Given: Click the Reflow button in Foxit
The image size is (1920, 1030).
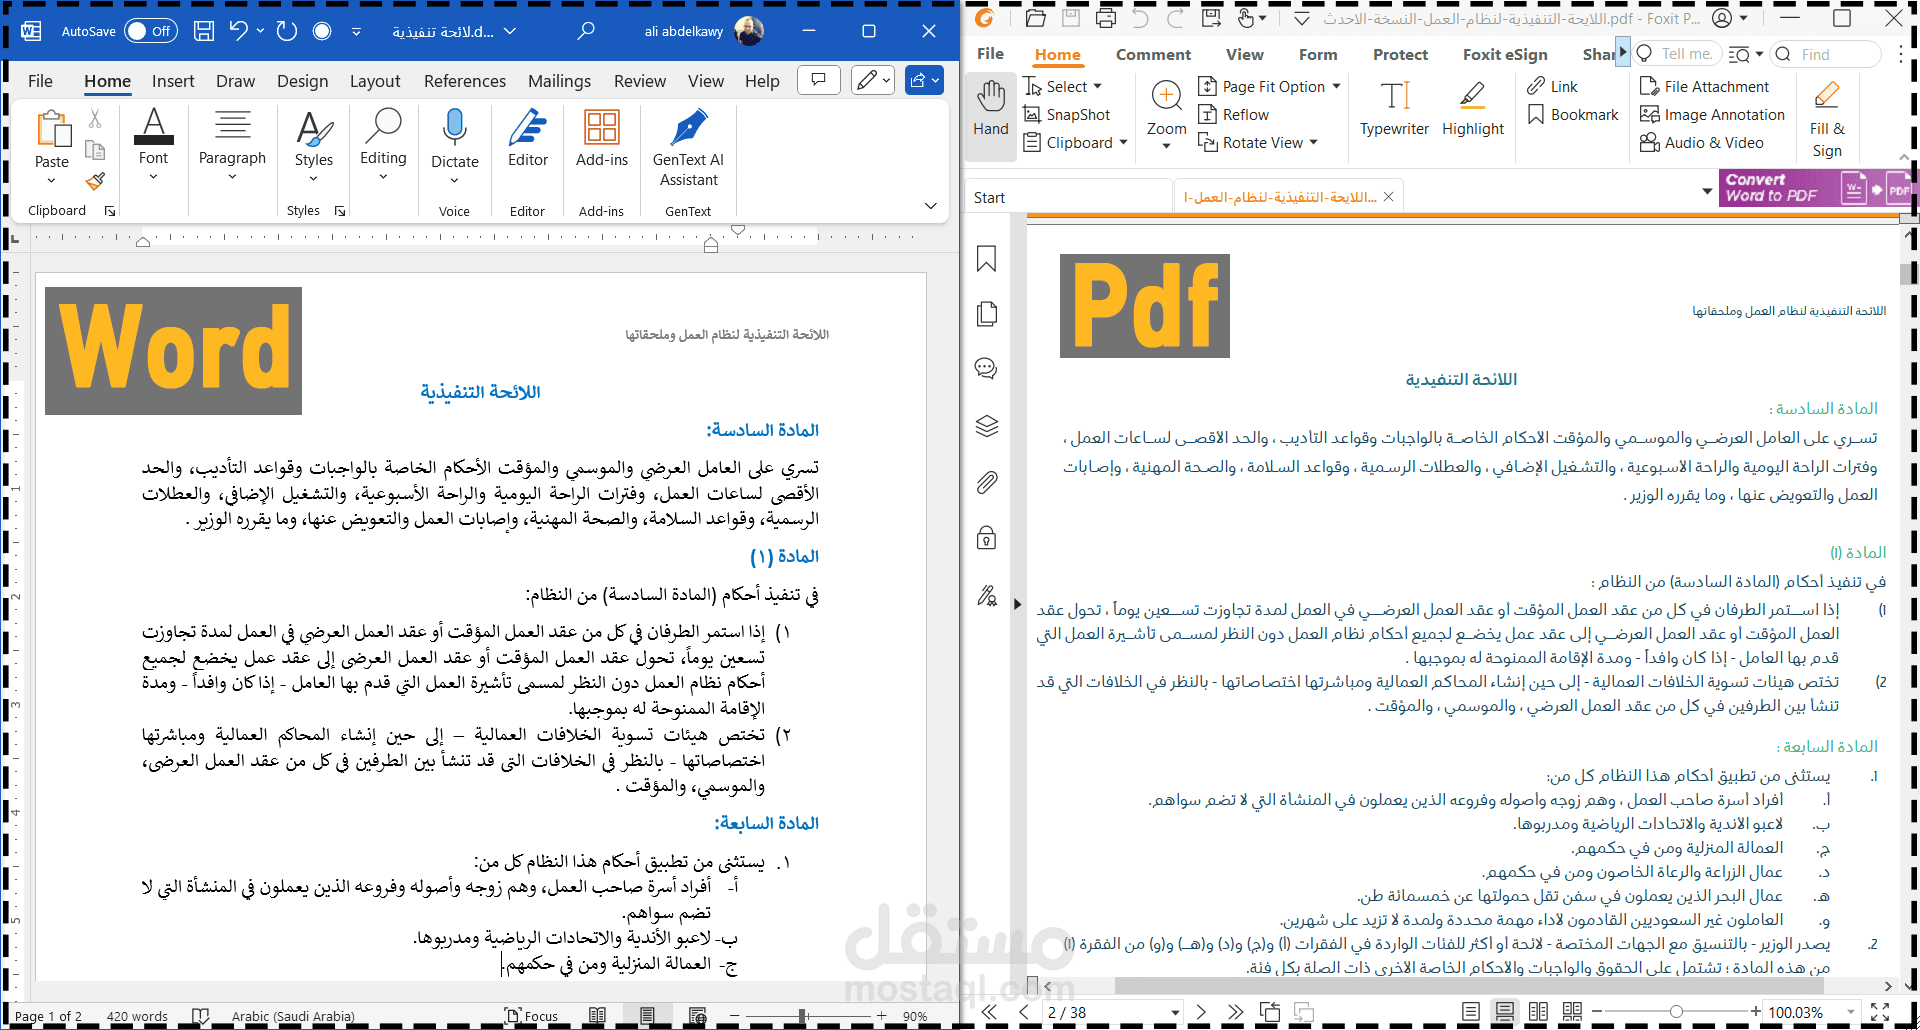Looking at the screenshot, I should point(1234,115).
